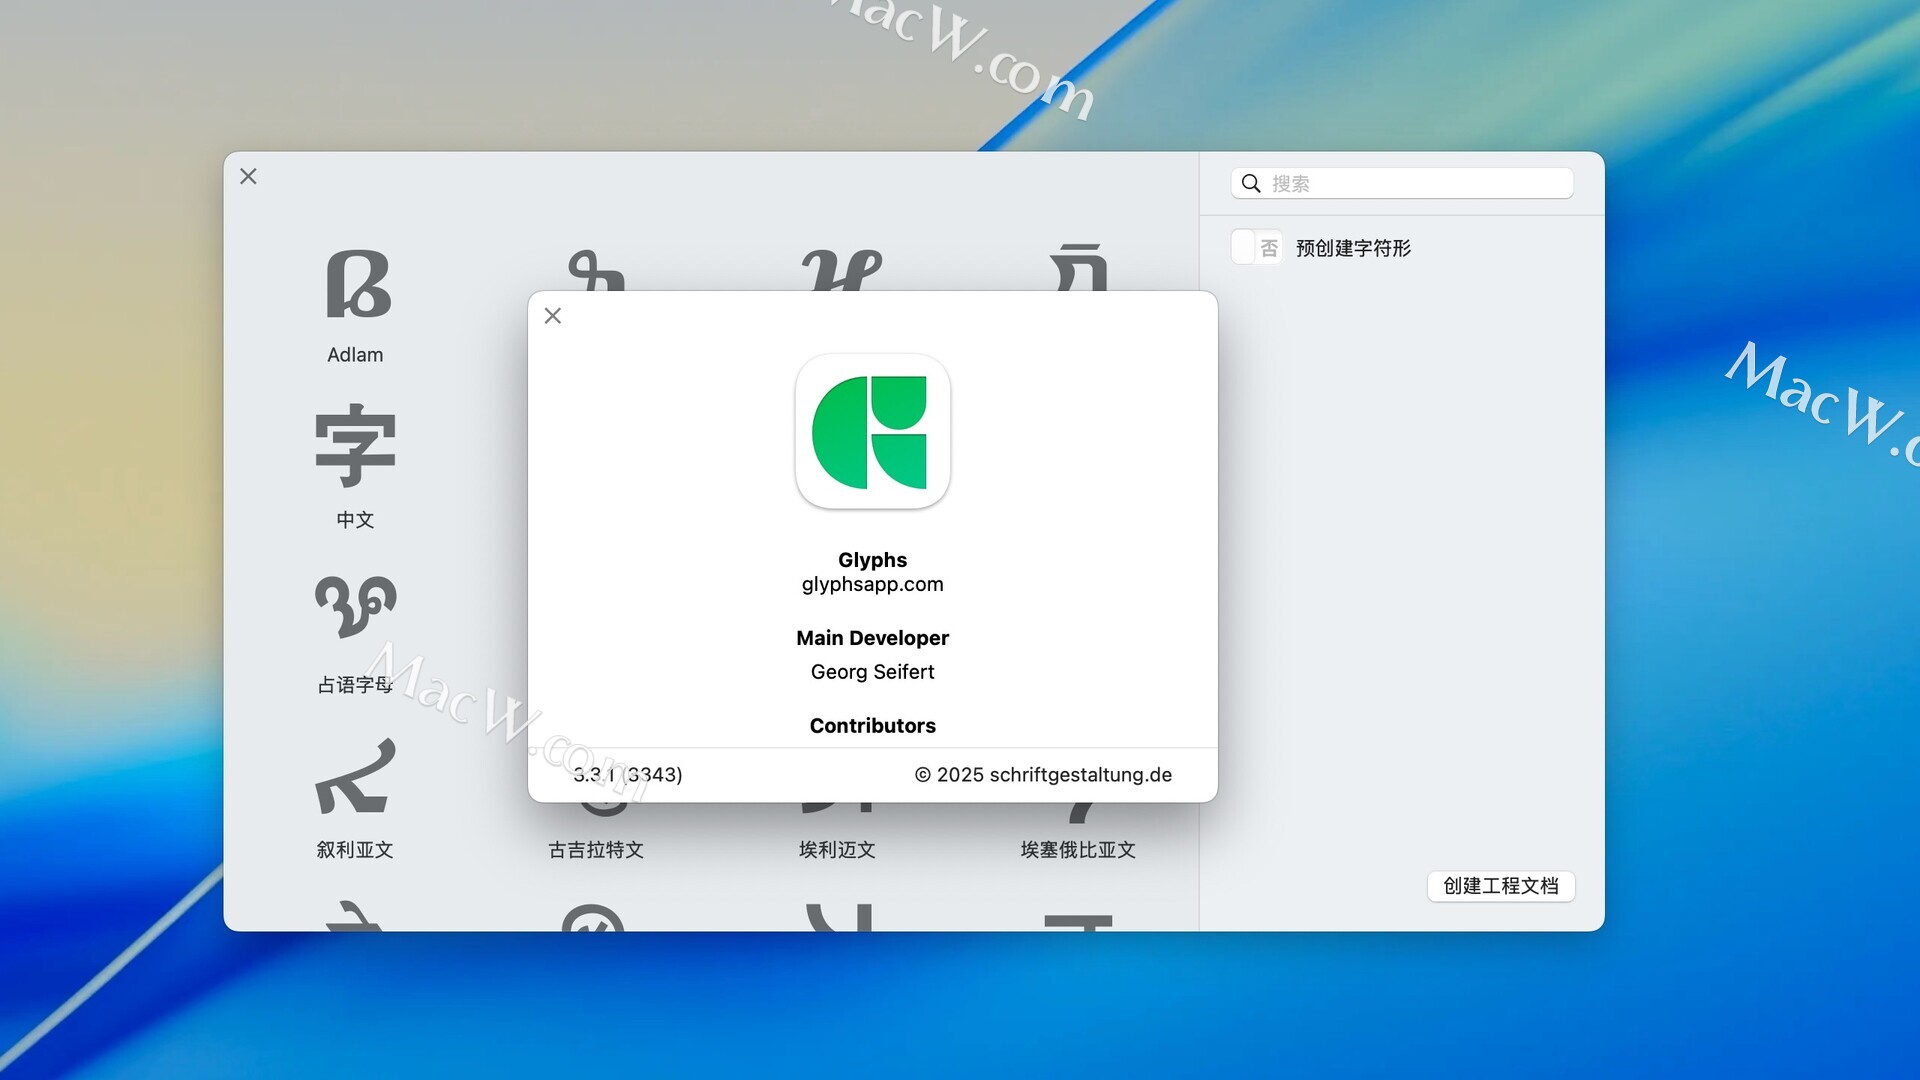Click the 叙利亚文 label text
Viewport: 1920px width, 1080px height.
click(x=355, y=850)
